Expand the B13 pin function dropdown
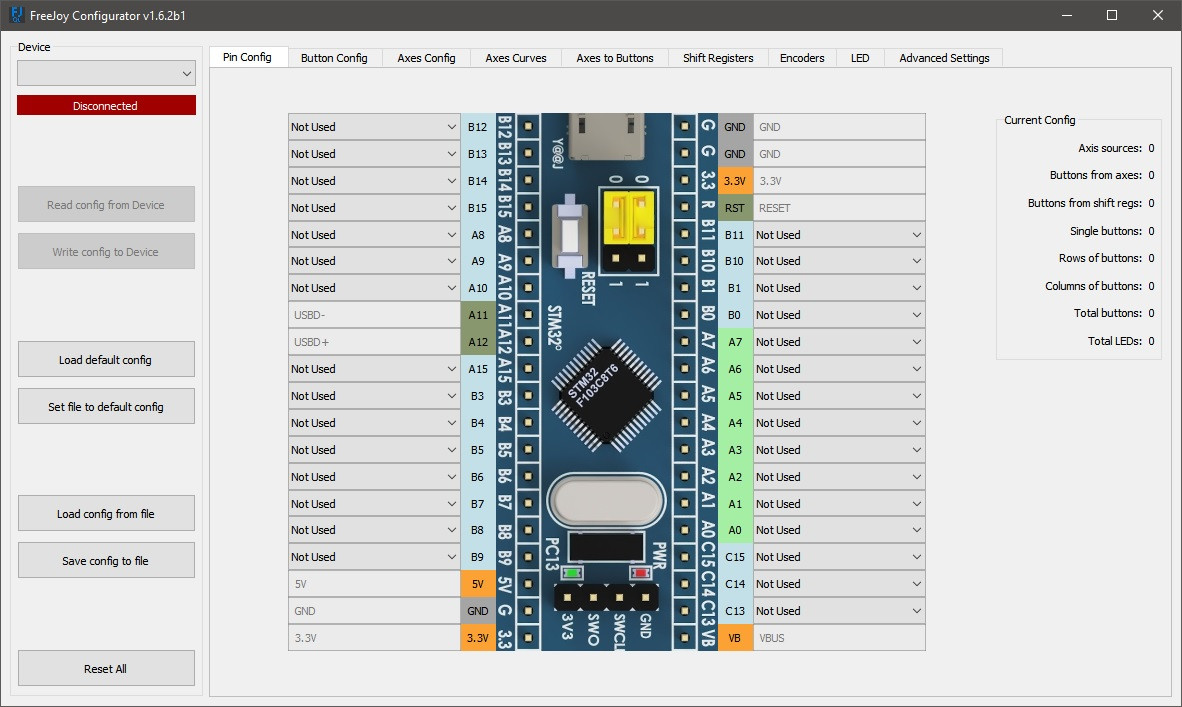 tap(374, 154)
